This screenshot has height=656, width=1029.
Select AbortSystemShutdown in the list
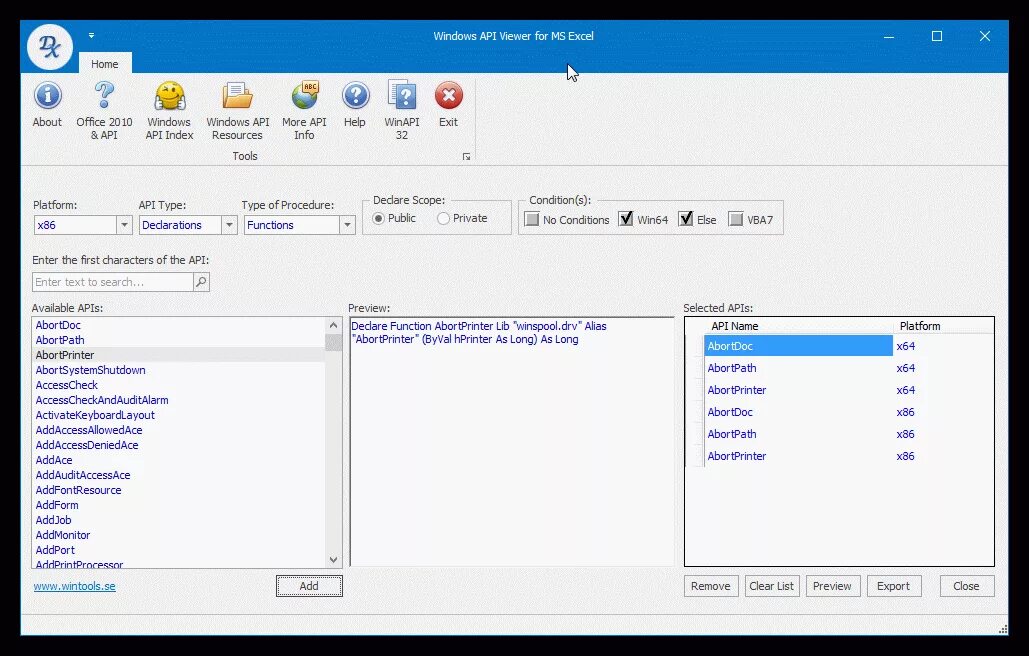tap(178, 371)
